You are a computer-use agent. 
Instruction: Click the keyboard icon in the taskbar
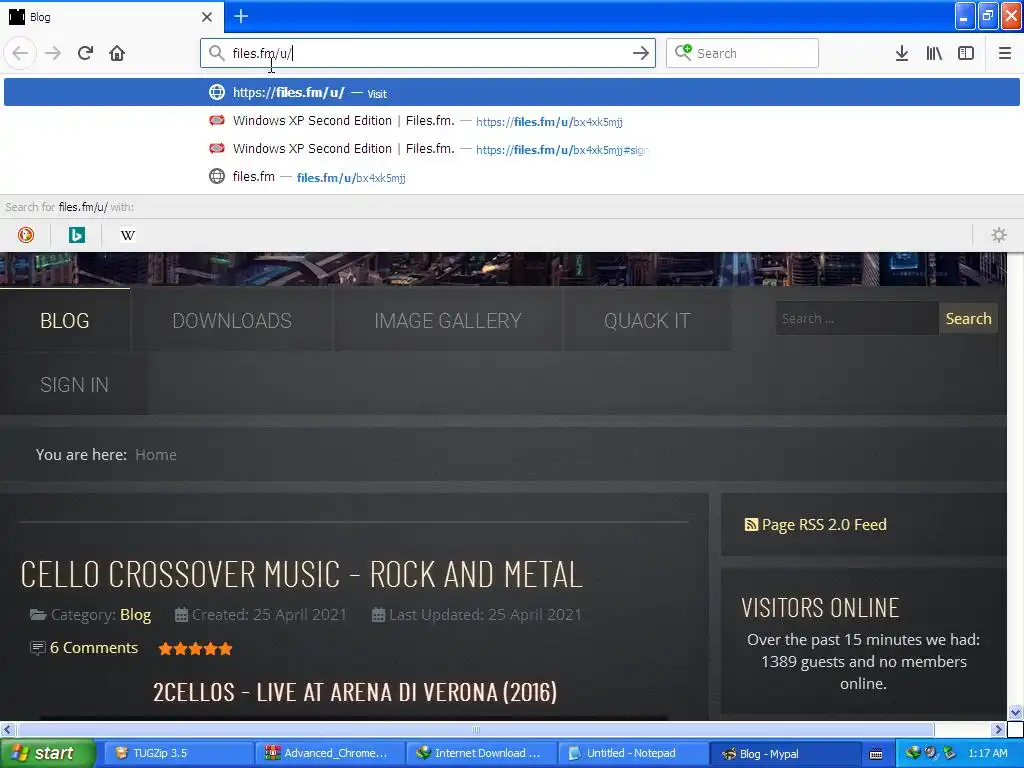click(876, 754)
